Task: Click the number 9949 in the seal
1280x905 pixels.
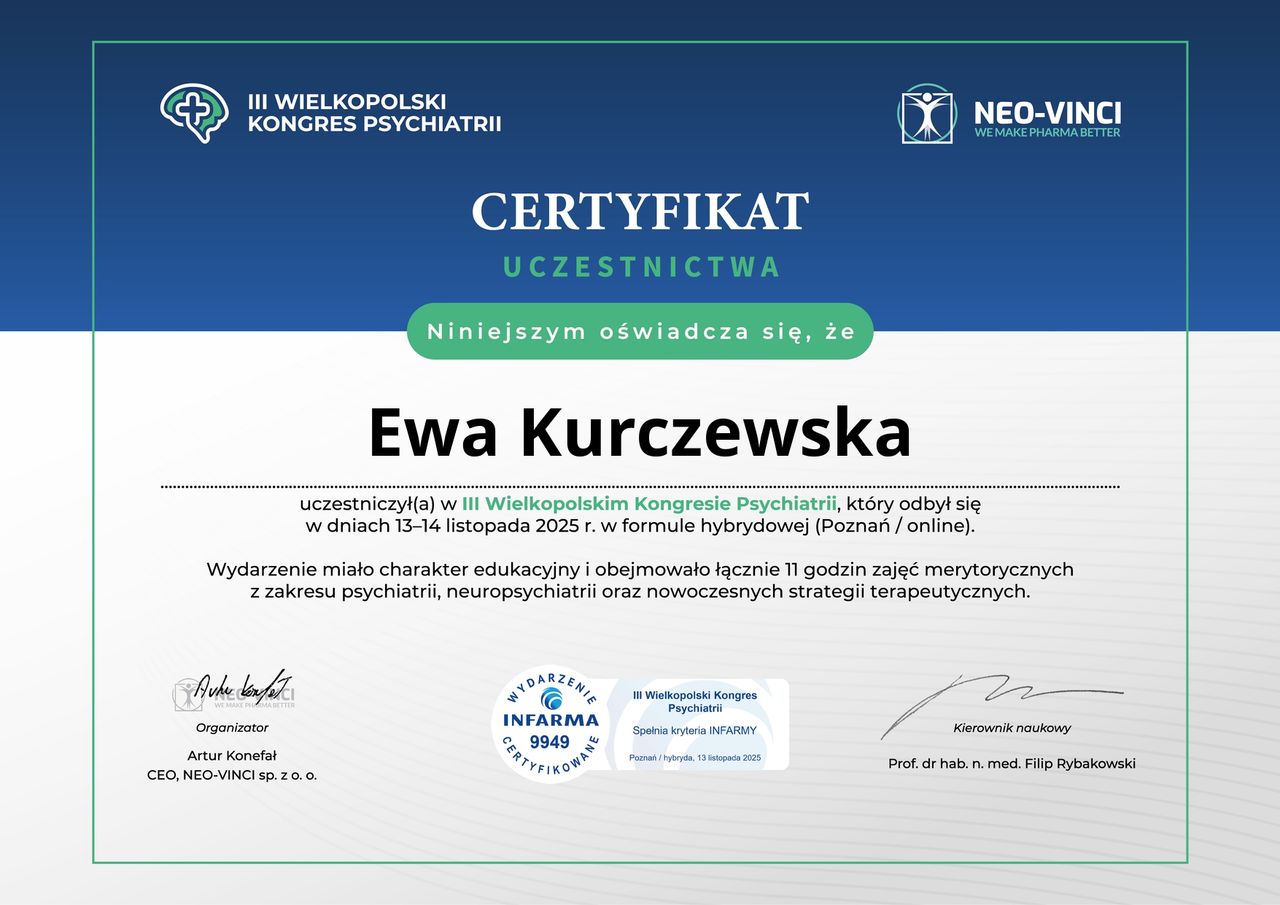Action: [549, 741]
